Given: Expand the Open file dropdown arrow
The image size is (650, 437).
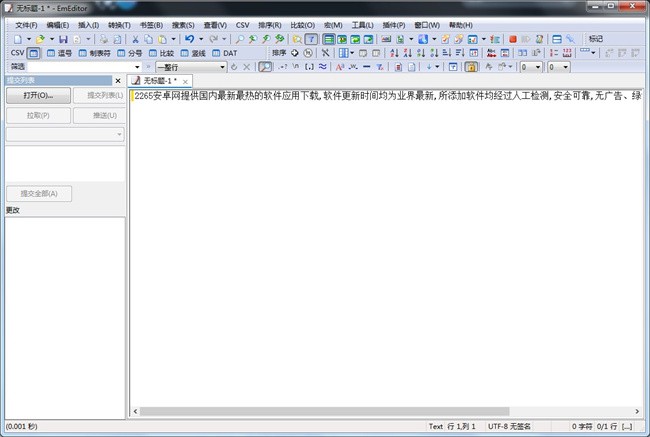Looking at the screenshot, I should coord(52,39).
